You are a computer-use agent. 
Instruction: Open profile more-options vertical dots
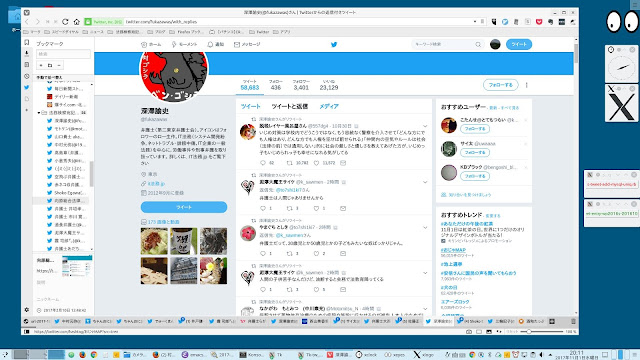click(527, 85)
